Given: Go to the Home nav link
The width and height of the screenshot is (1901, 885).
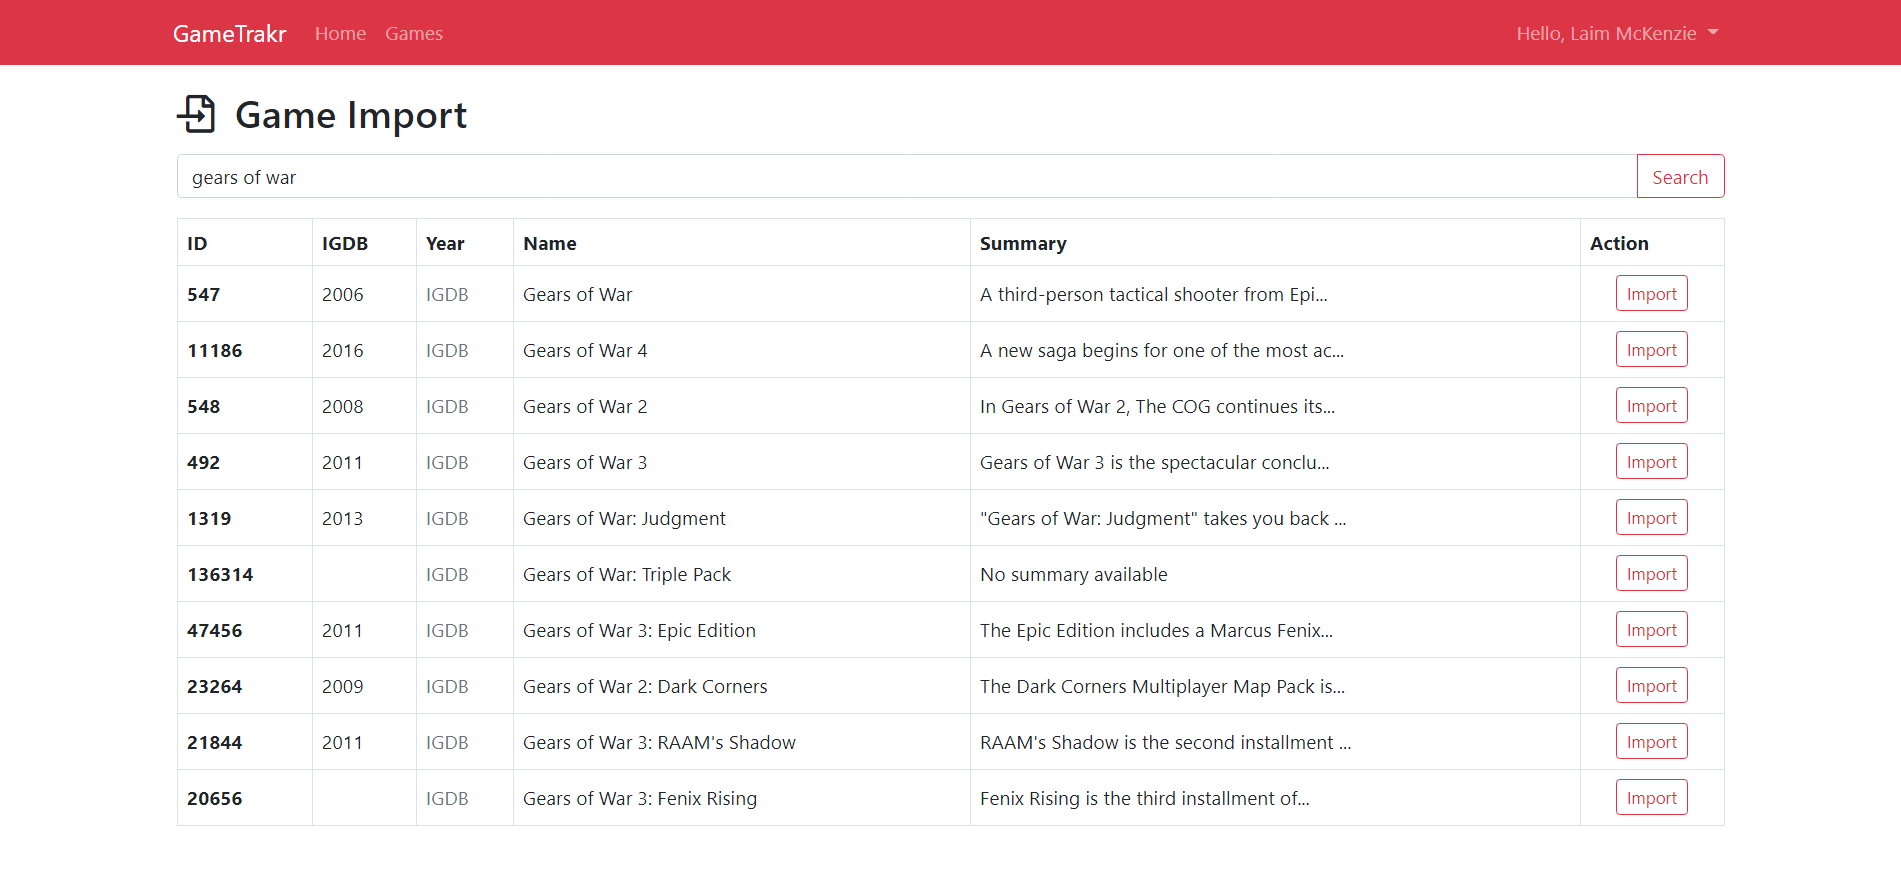Looking at the screenshot, I should (x=340, y=33).
